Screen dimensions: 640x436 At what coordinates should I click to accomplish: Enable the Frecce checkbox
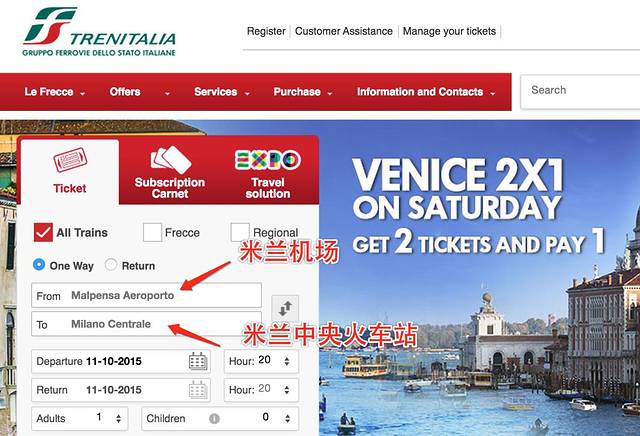coord(152,232)
